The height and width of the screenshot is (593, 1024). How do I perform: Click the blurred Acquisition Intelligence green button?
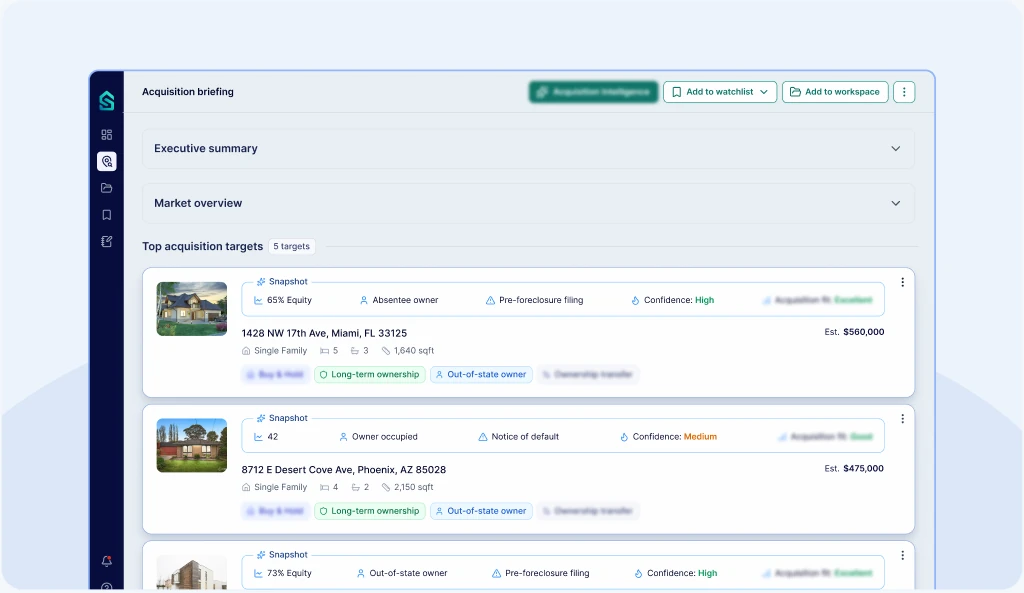(x=593, y=92)
